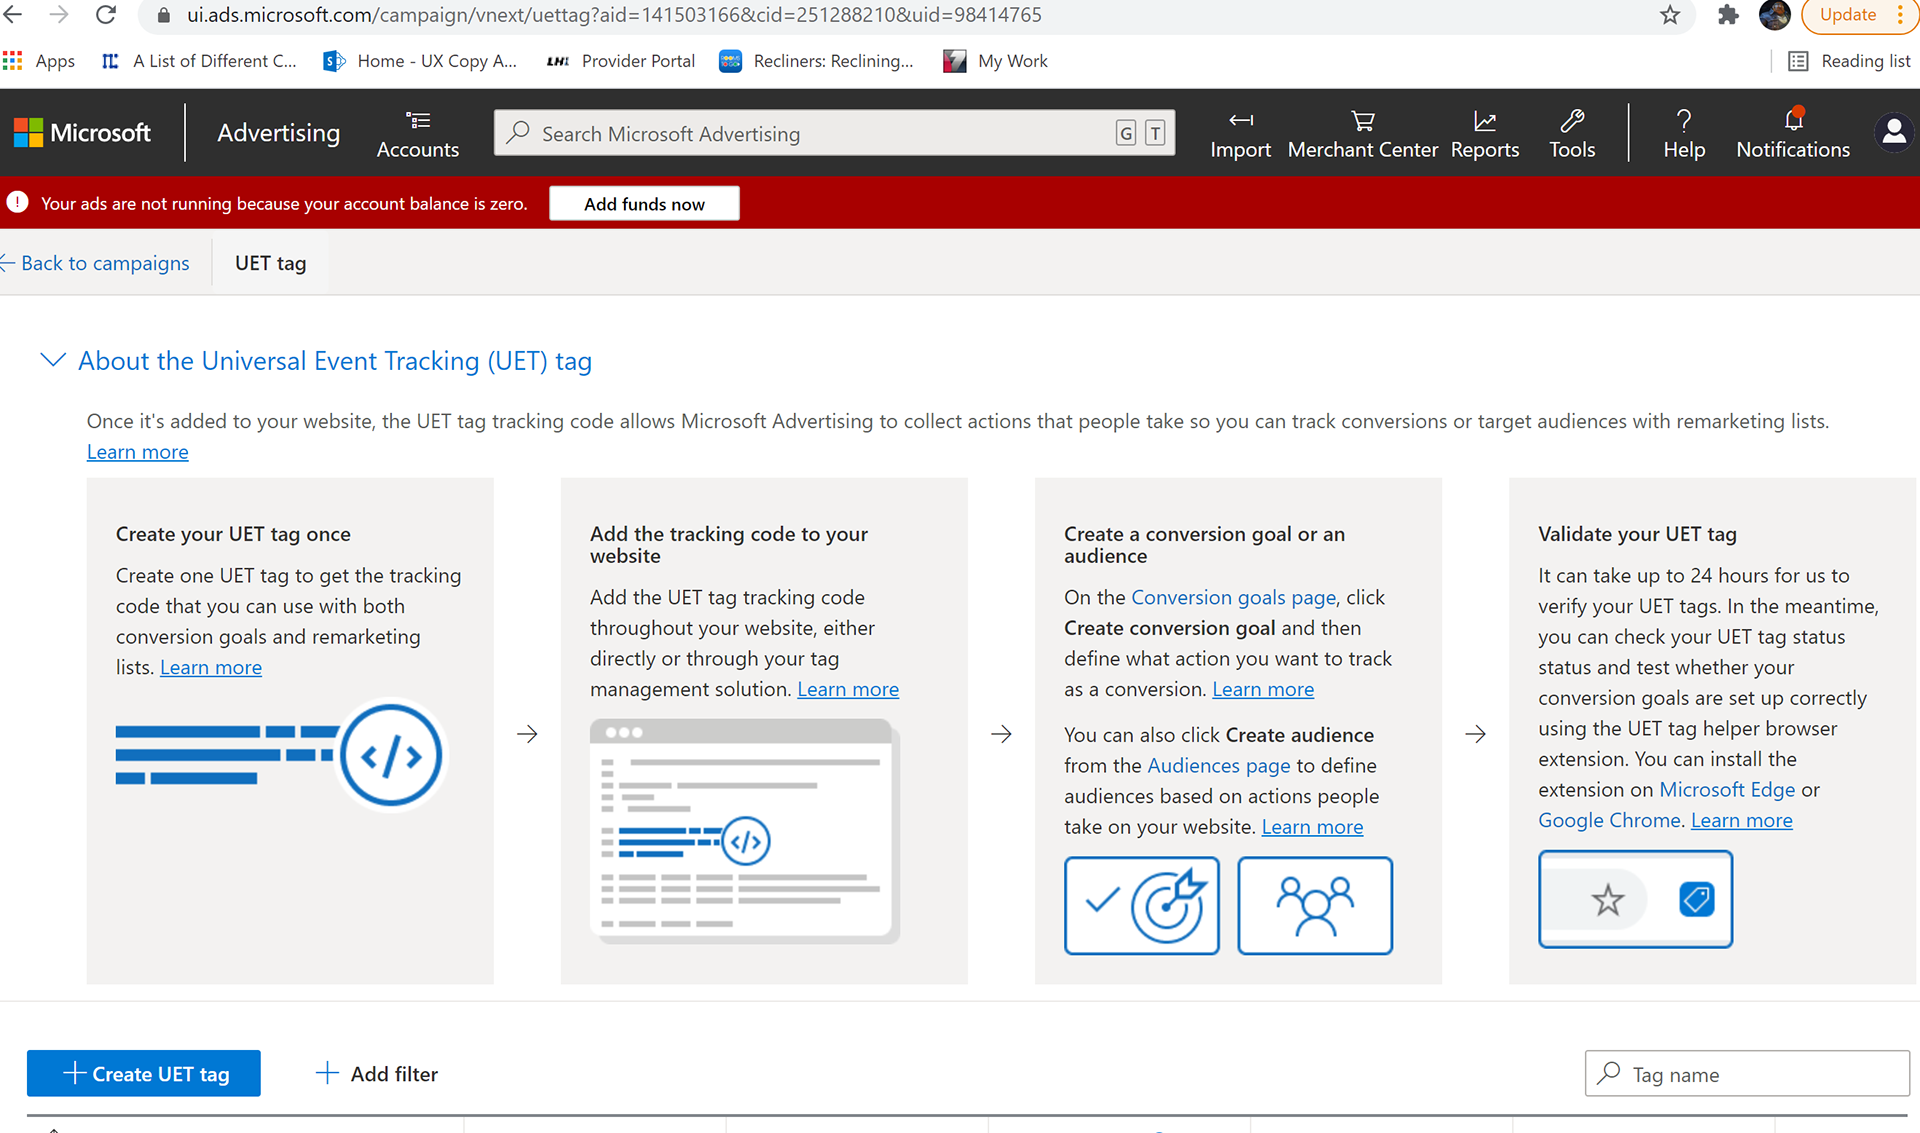
Task: Click the browser forward arrow
Action: point(59,15)
